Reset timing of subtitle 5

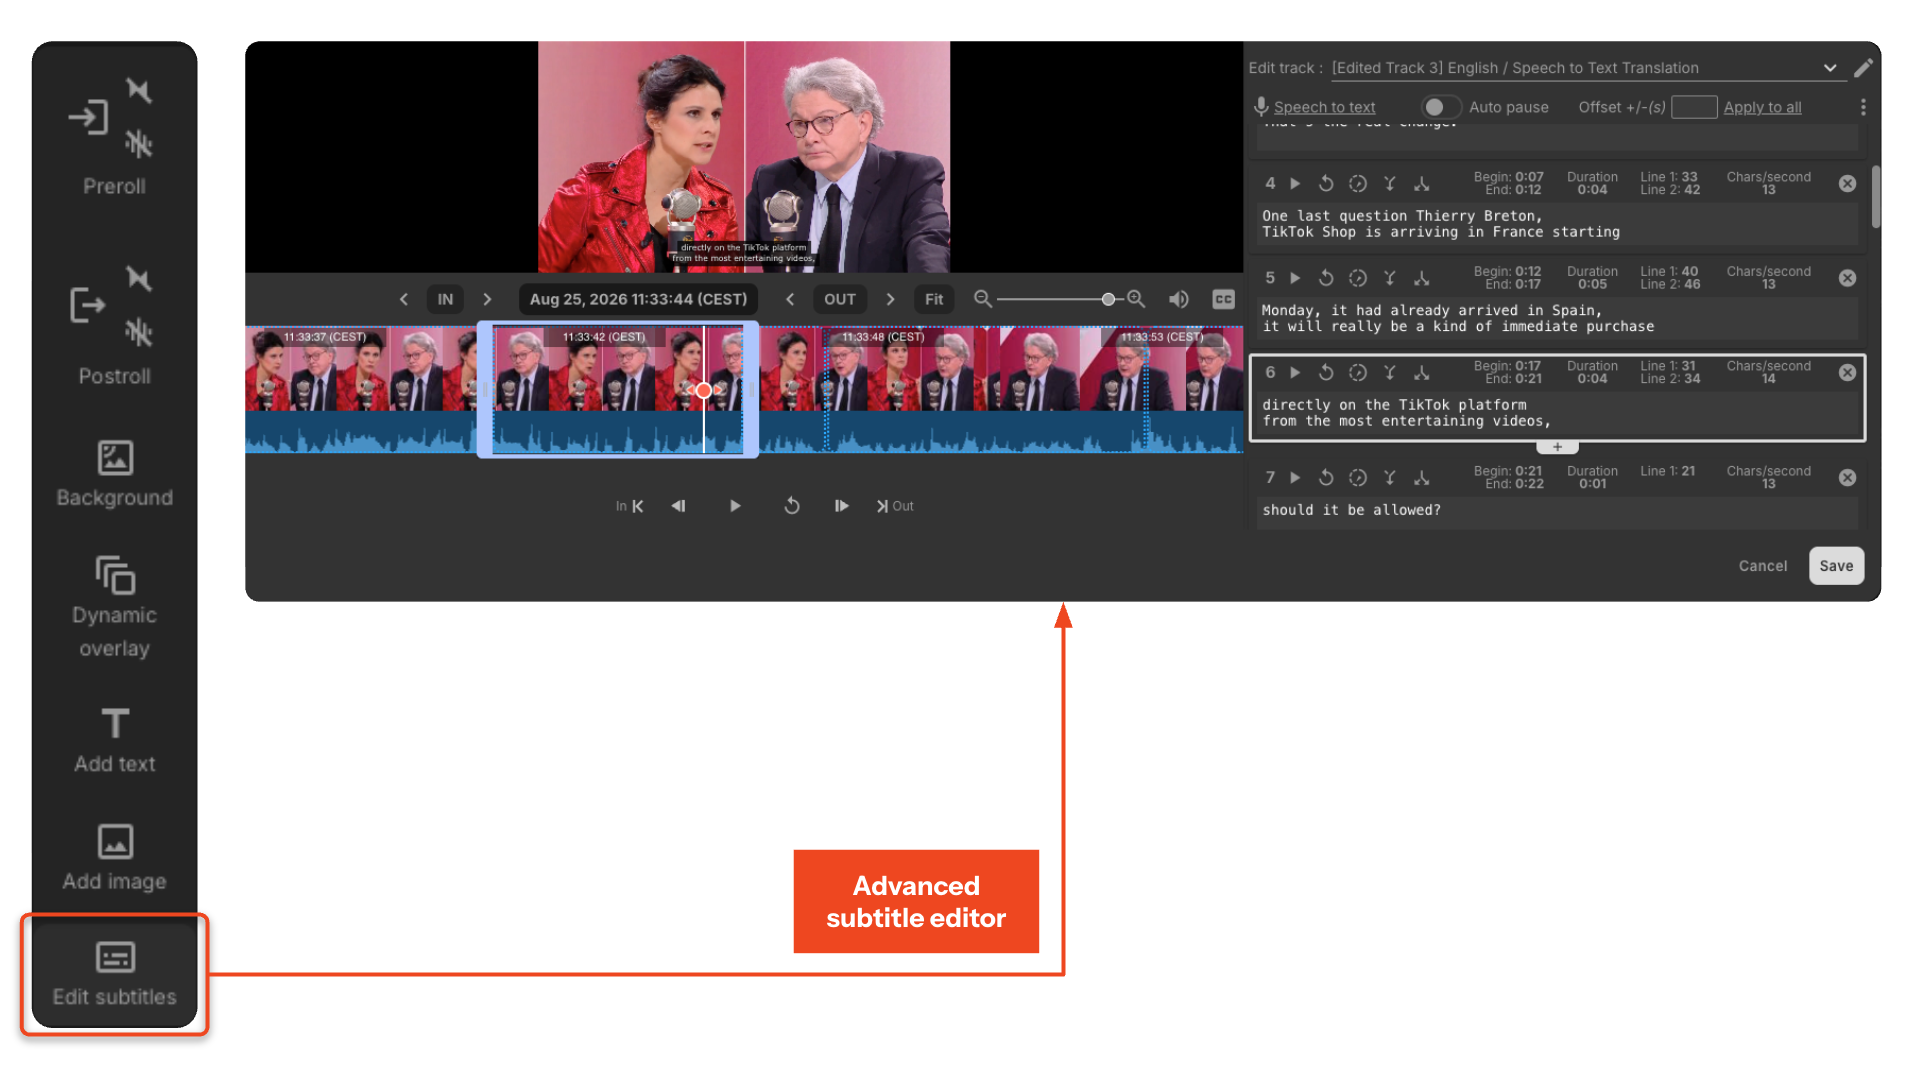pos(1326,278)
